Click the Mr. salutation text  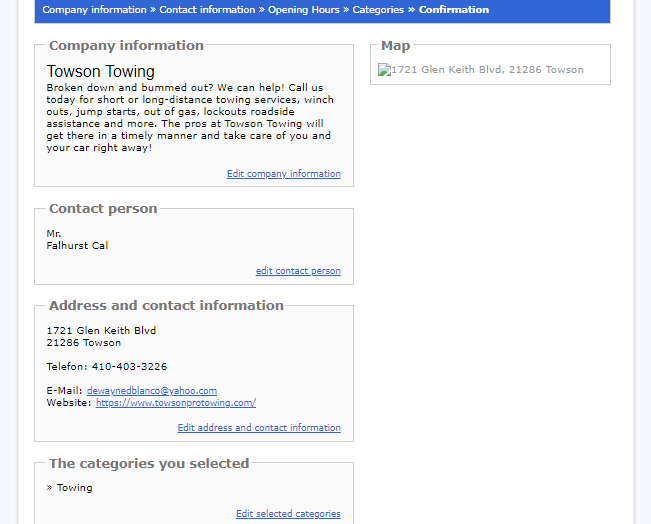coord(54,234)
